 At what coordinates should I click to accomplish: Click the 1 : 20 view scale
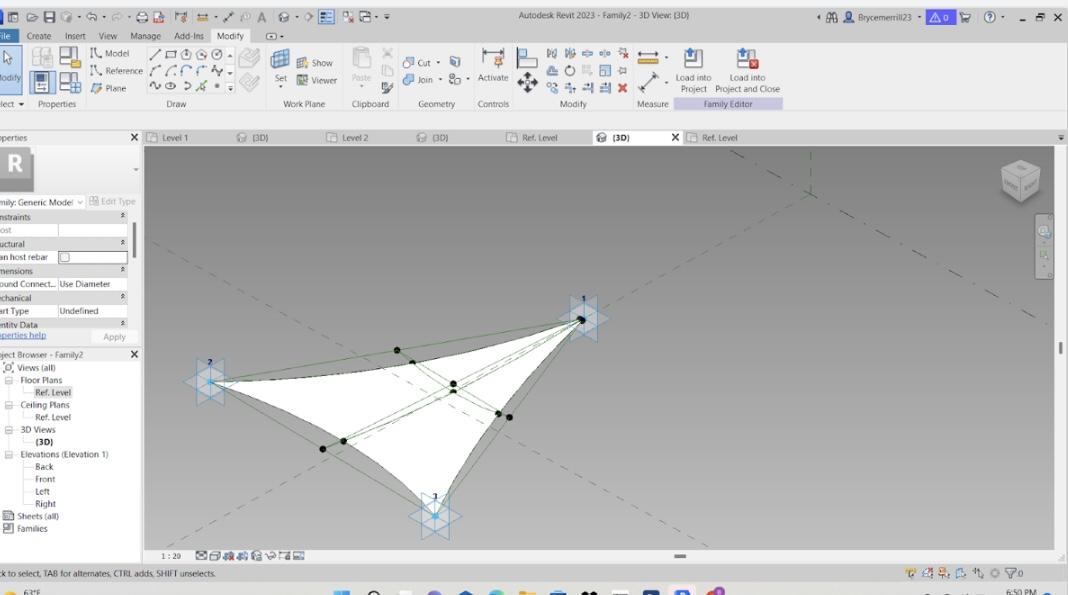click(x=170, y=556)
